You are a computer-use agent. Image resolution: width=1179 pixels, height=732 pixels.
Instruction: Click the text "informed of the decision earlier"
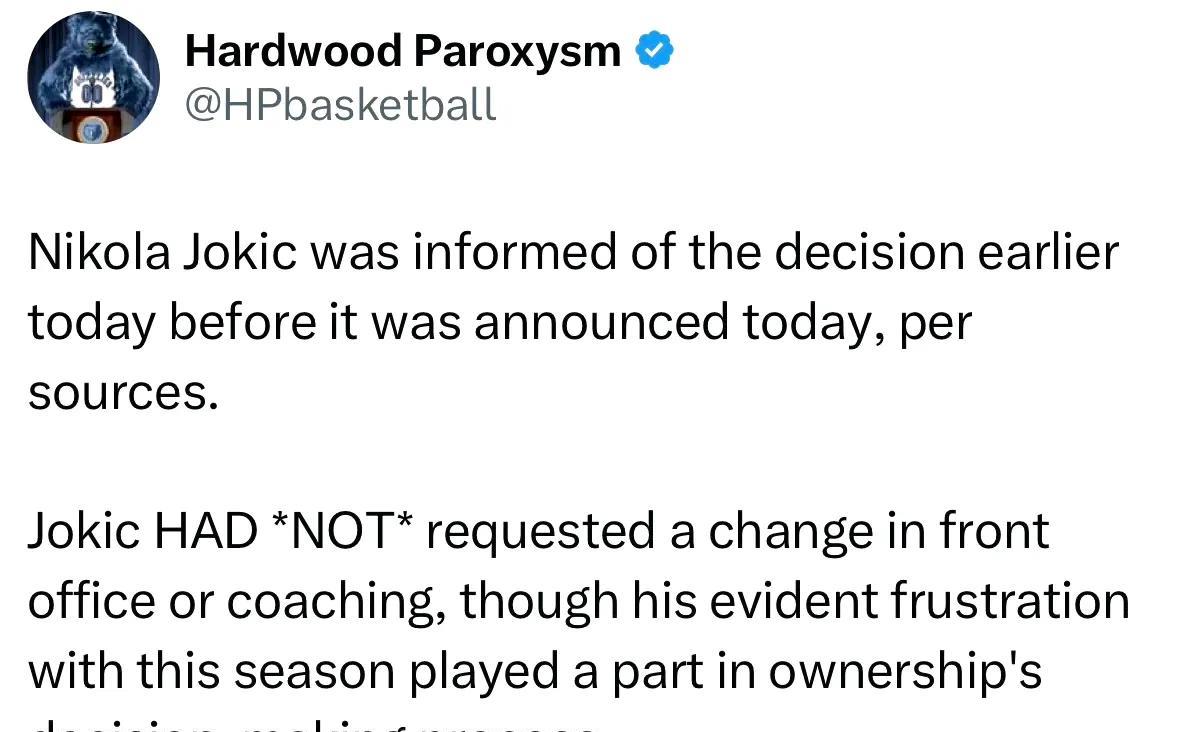(x=766, y=252)
